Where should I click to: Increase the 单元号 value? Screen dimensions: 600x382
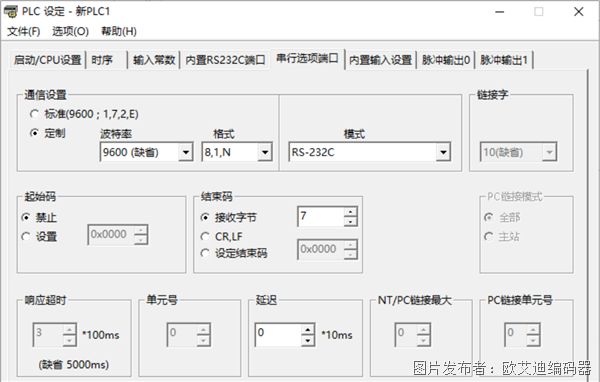click(x=204, y=329)
